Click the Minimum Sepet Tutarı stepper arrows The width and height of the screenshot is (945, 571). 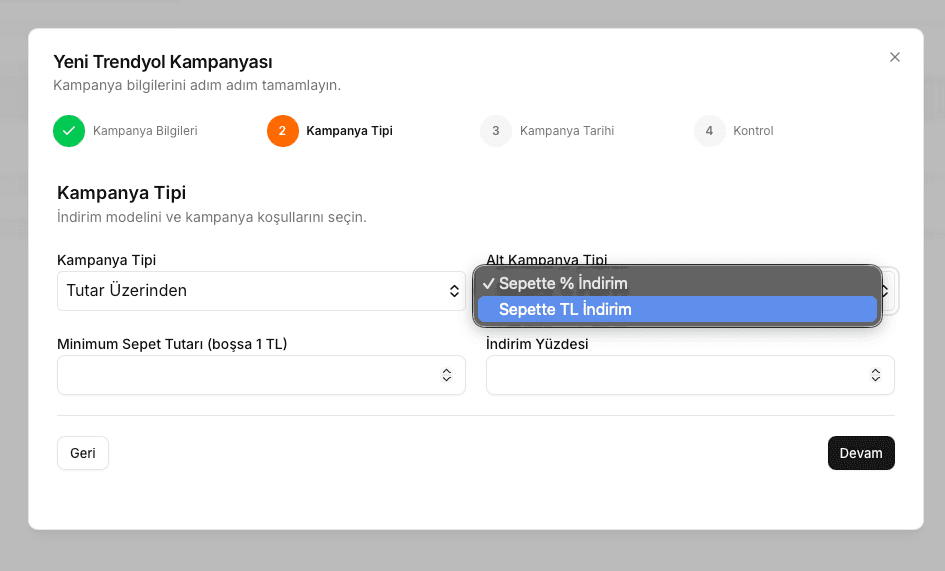coord(447,375)
